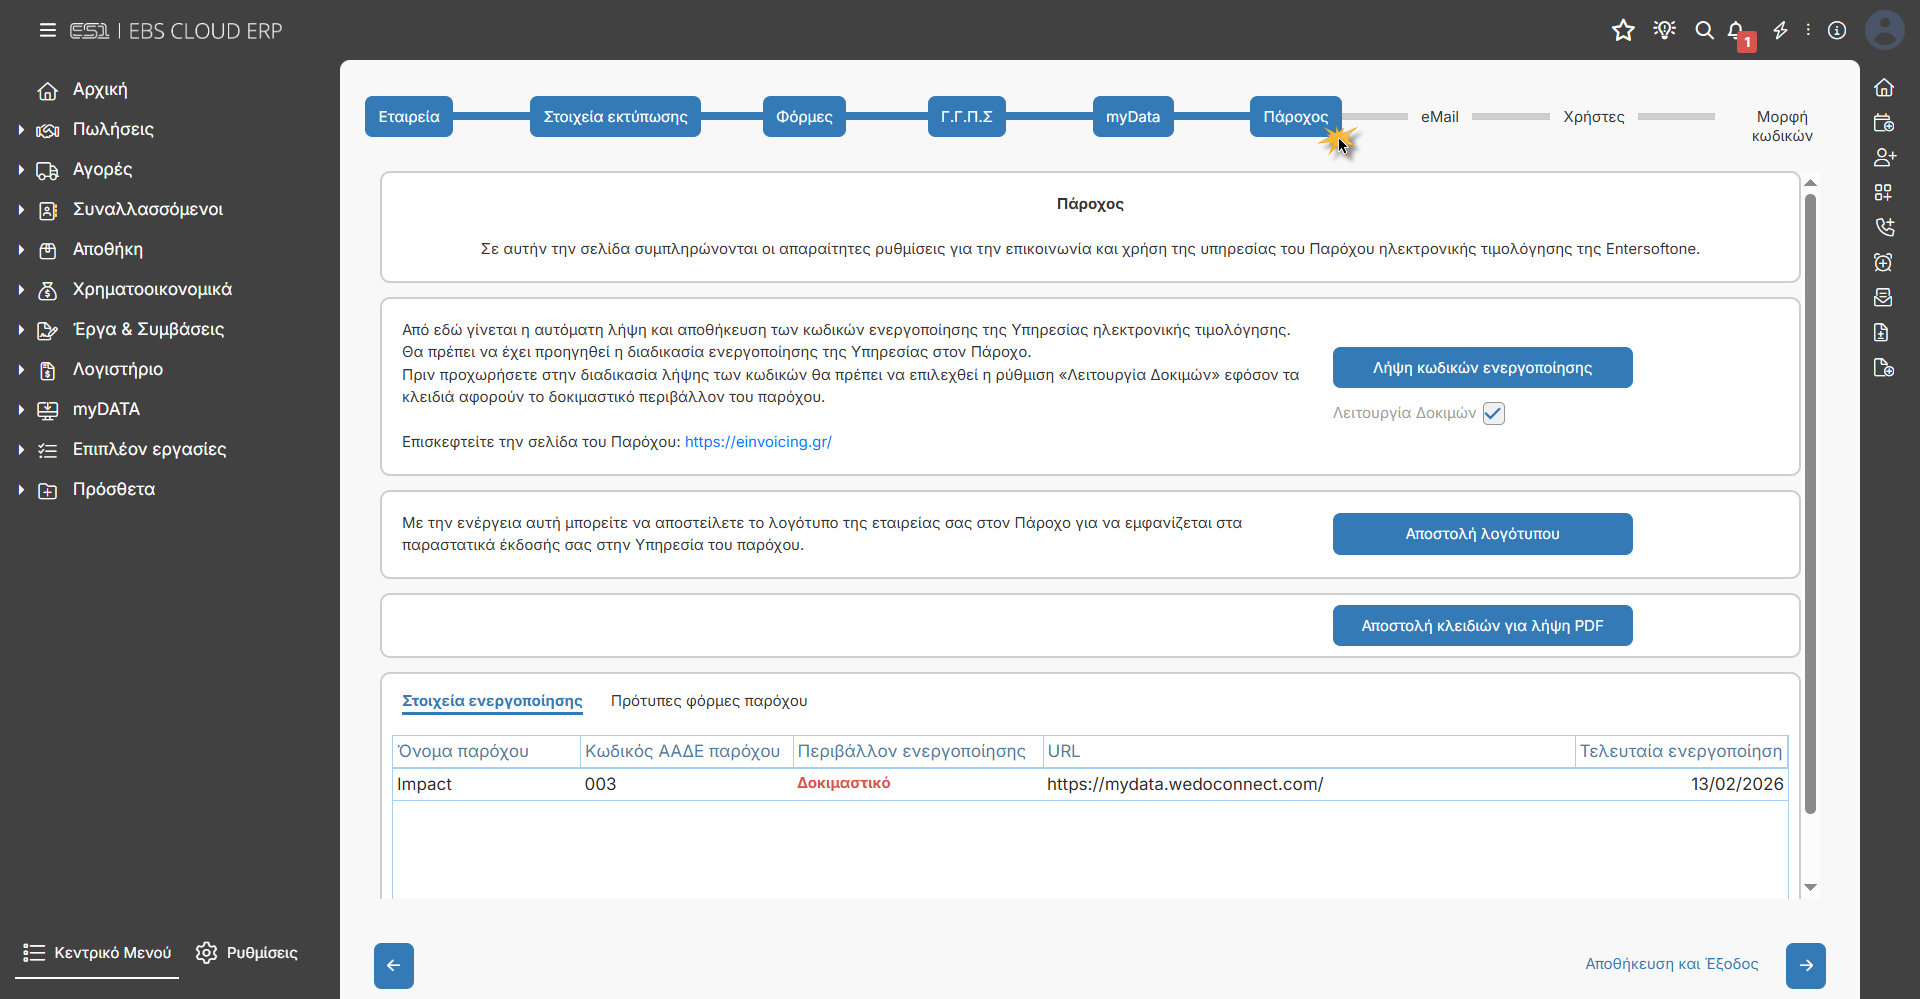Open the https://einvoicing.gr/ link
The image size is (1920, 999).
click(x=758, y=442)
